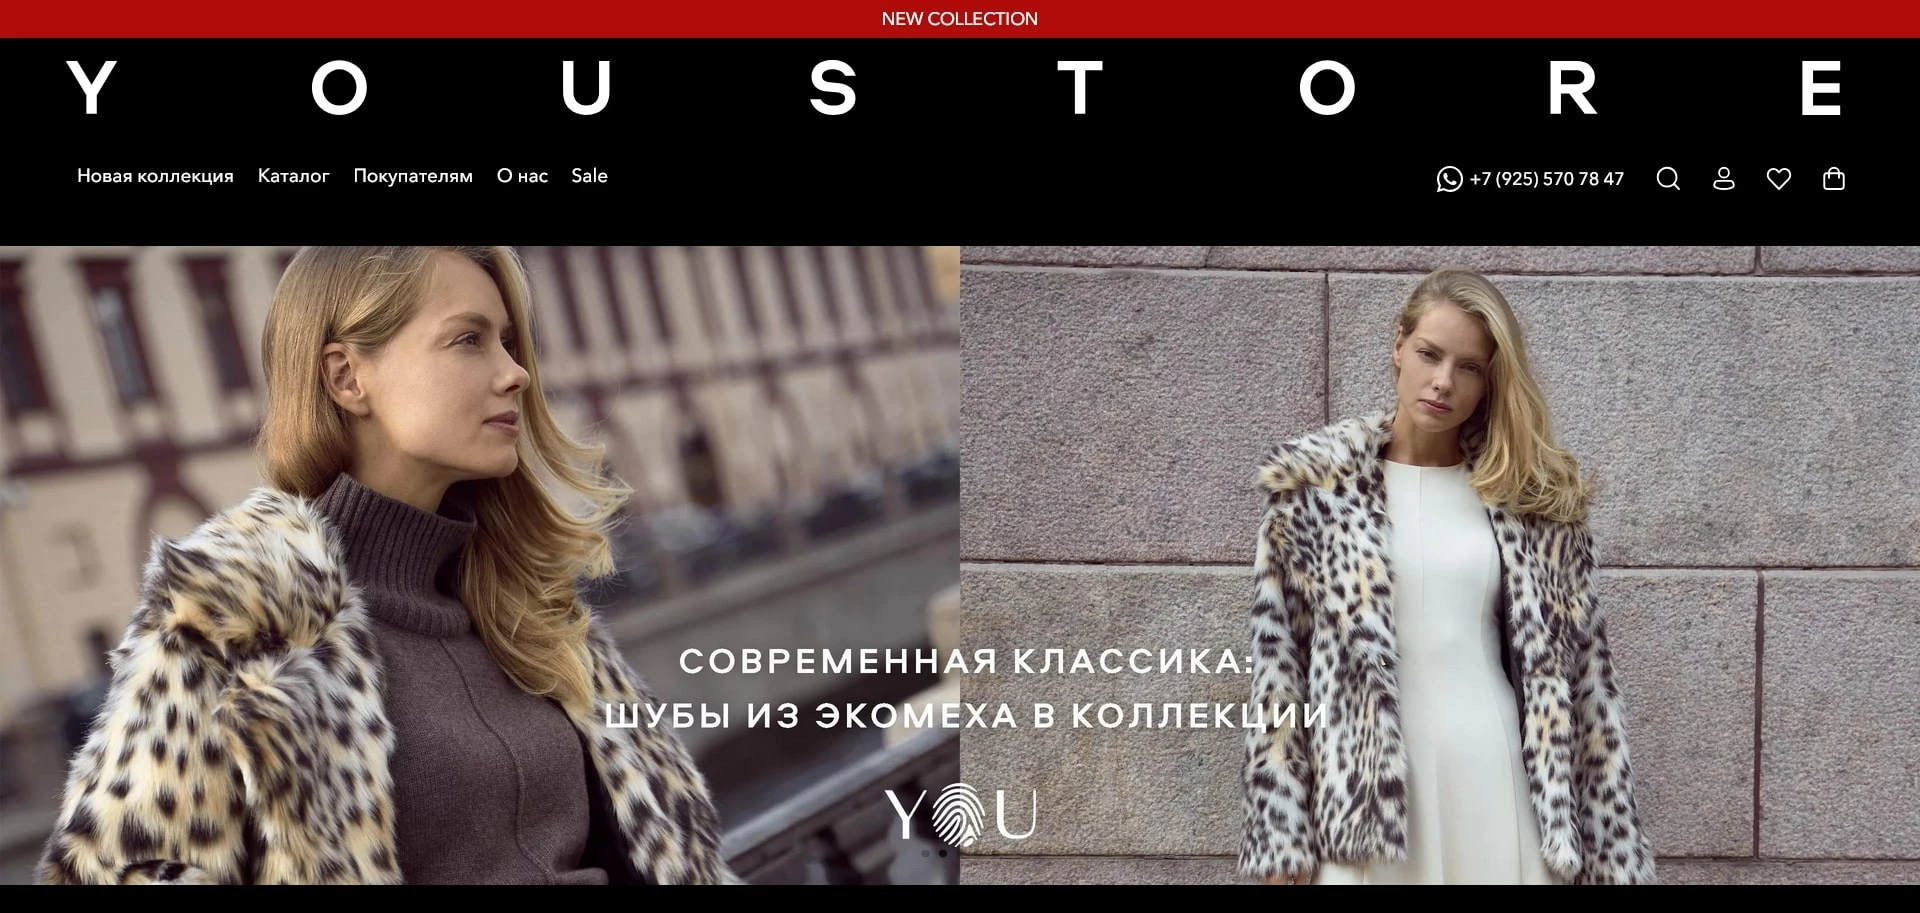The image size is (1920, 913).
Task: Click the left photo of woman in brown sweater
Action: pos(480,565)
